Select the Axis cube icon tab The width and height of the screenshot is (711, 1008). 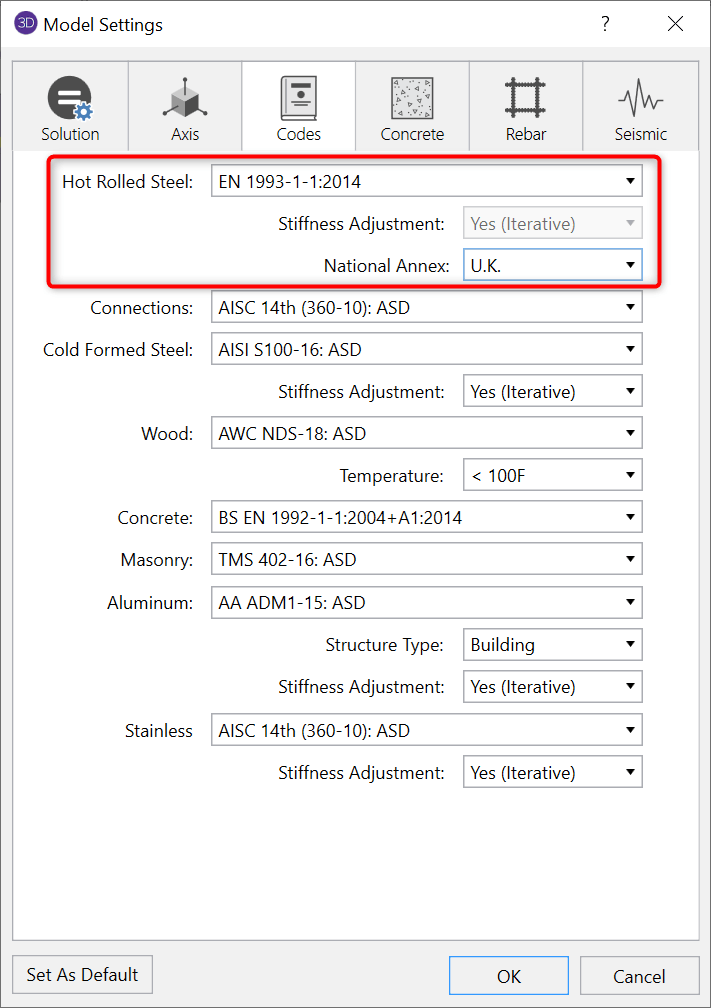point(185,100)
